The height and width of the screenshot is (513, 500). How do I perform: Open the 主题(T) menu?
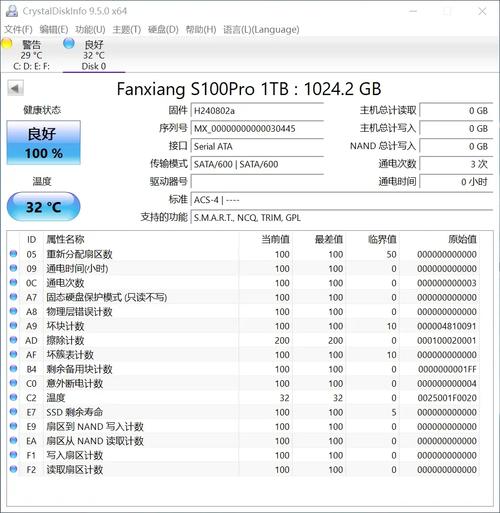127,29
